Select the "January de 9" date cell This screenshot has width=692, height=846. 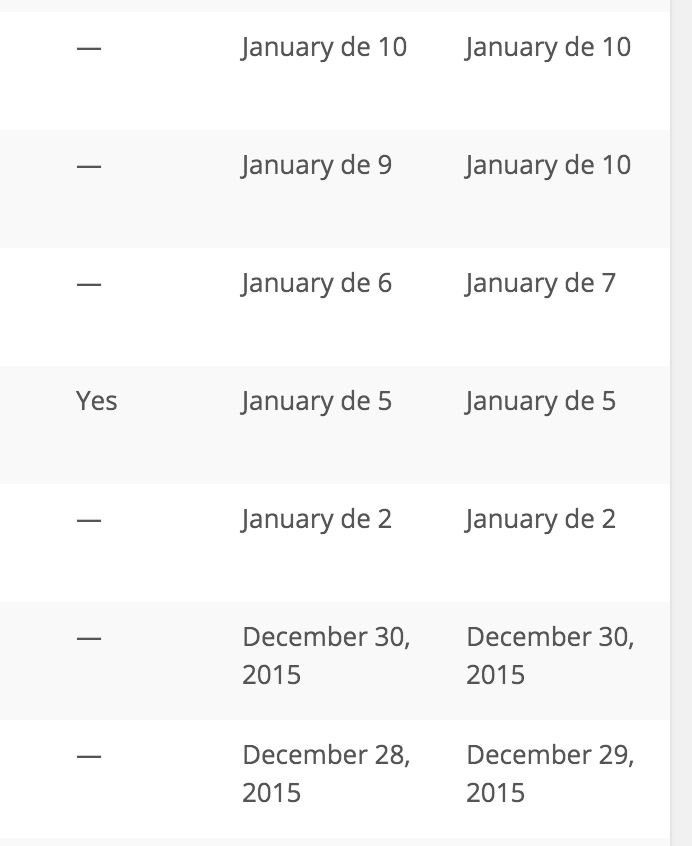pos(316,165)
